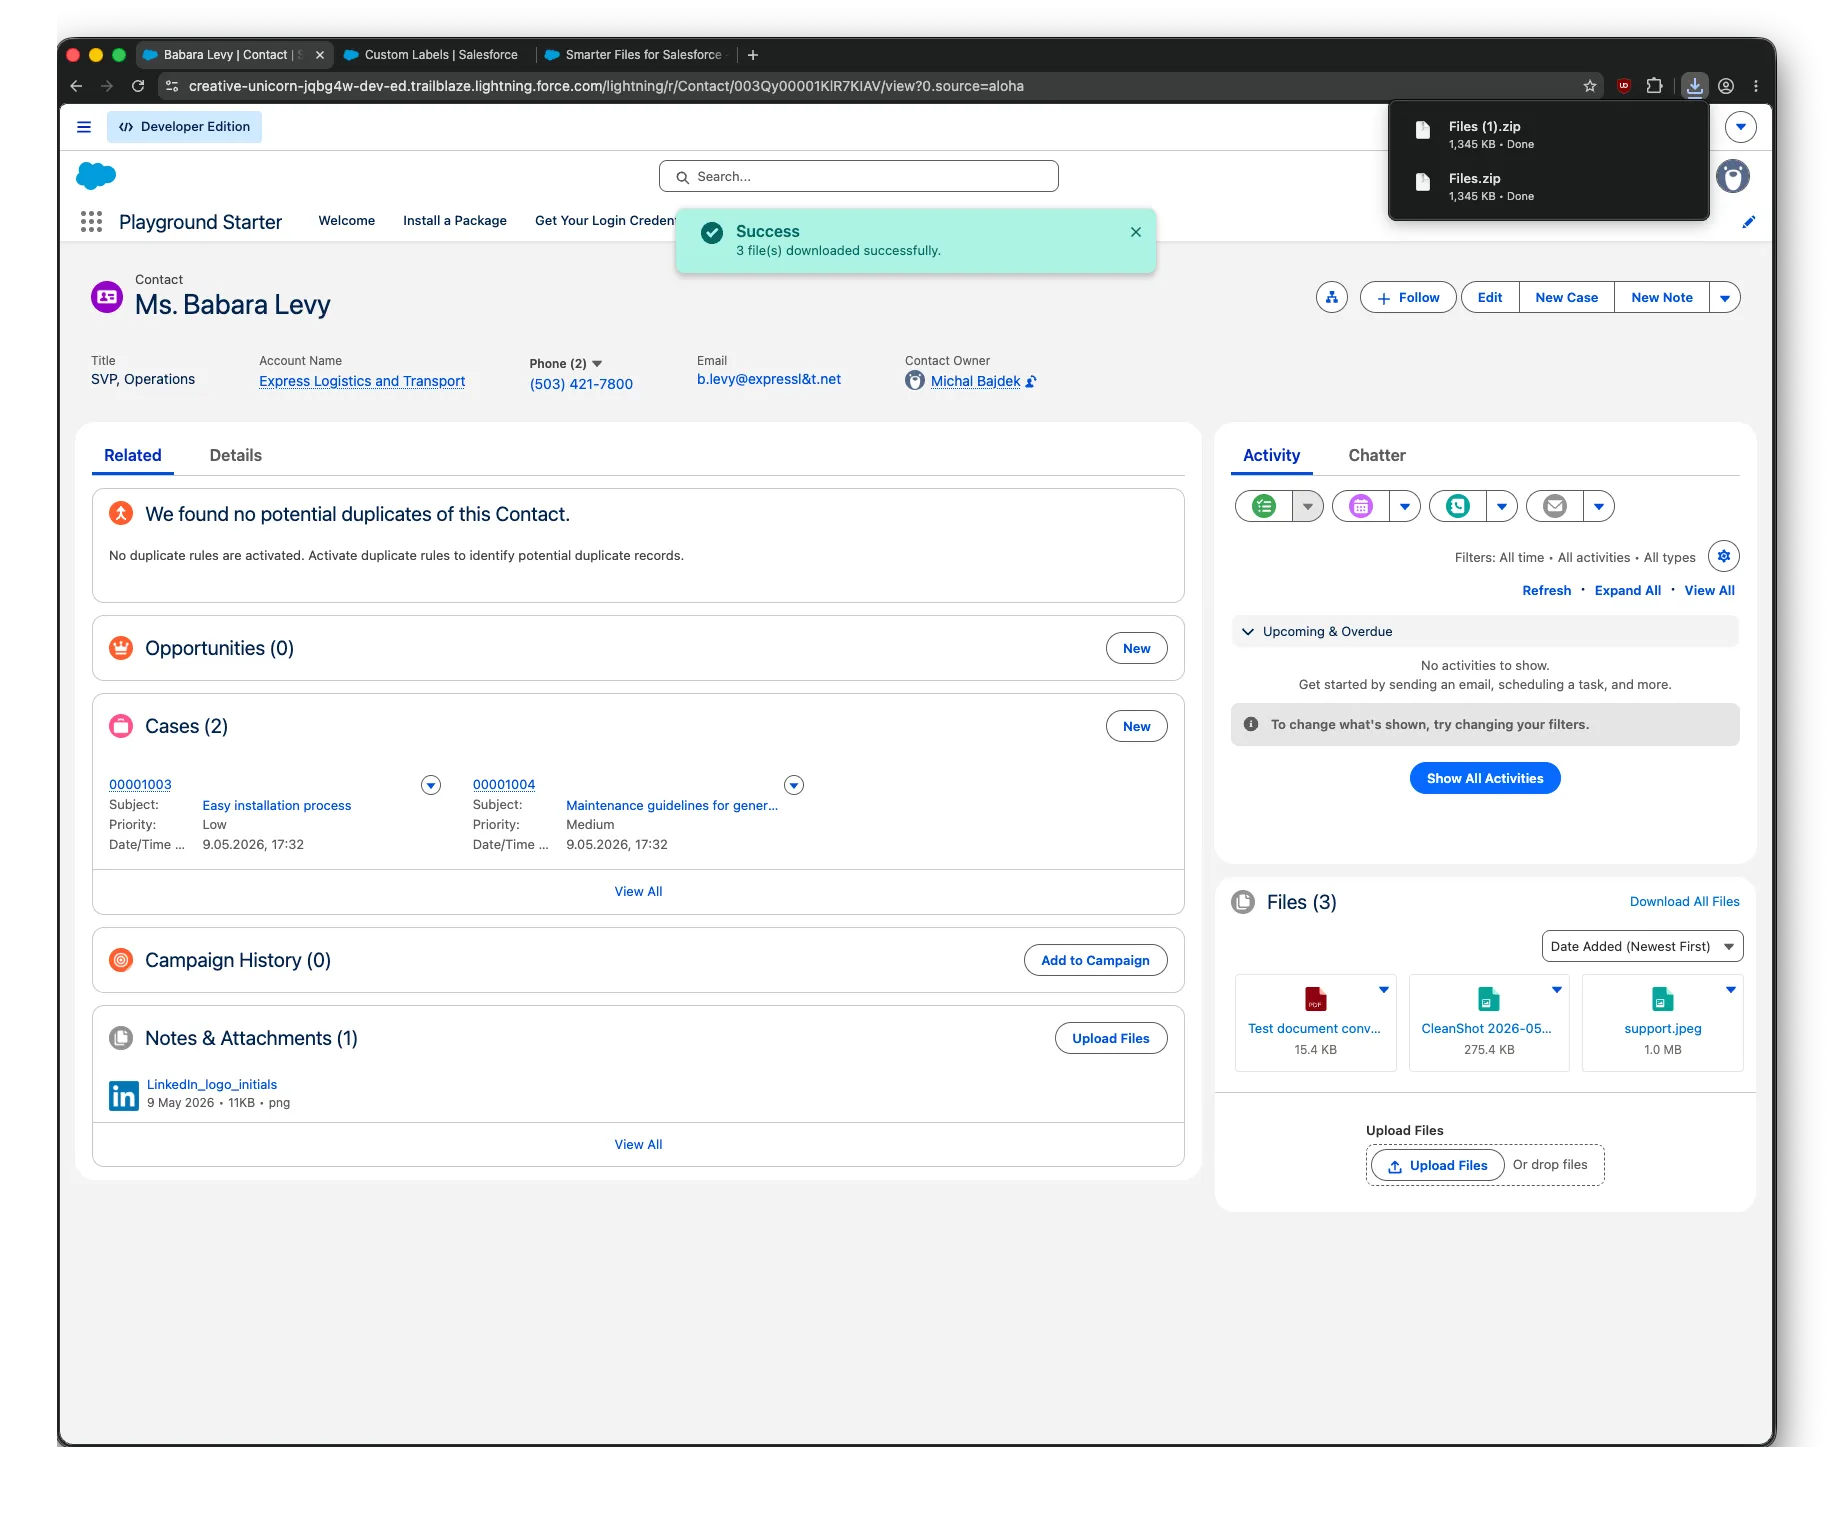Expand the Phone (2) dropdown arrow
Image resolution: width=1832 pixels, height=1522 pixels.
coord(597,364)
